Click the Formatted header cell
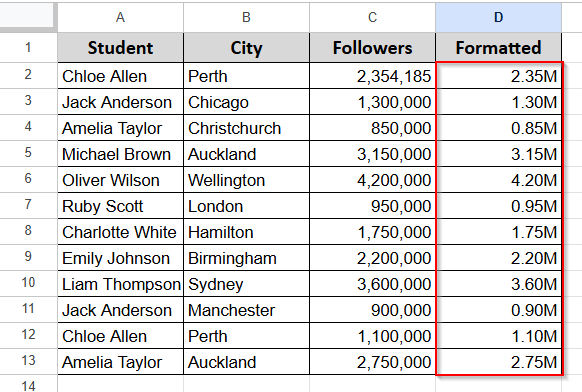This screenshot has width=582, height=392. (498, 48)
